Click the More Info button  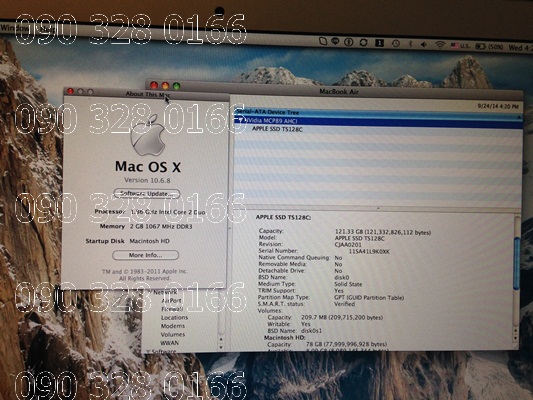coord(145,255)
